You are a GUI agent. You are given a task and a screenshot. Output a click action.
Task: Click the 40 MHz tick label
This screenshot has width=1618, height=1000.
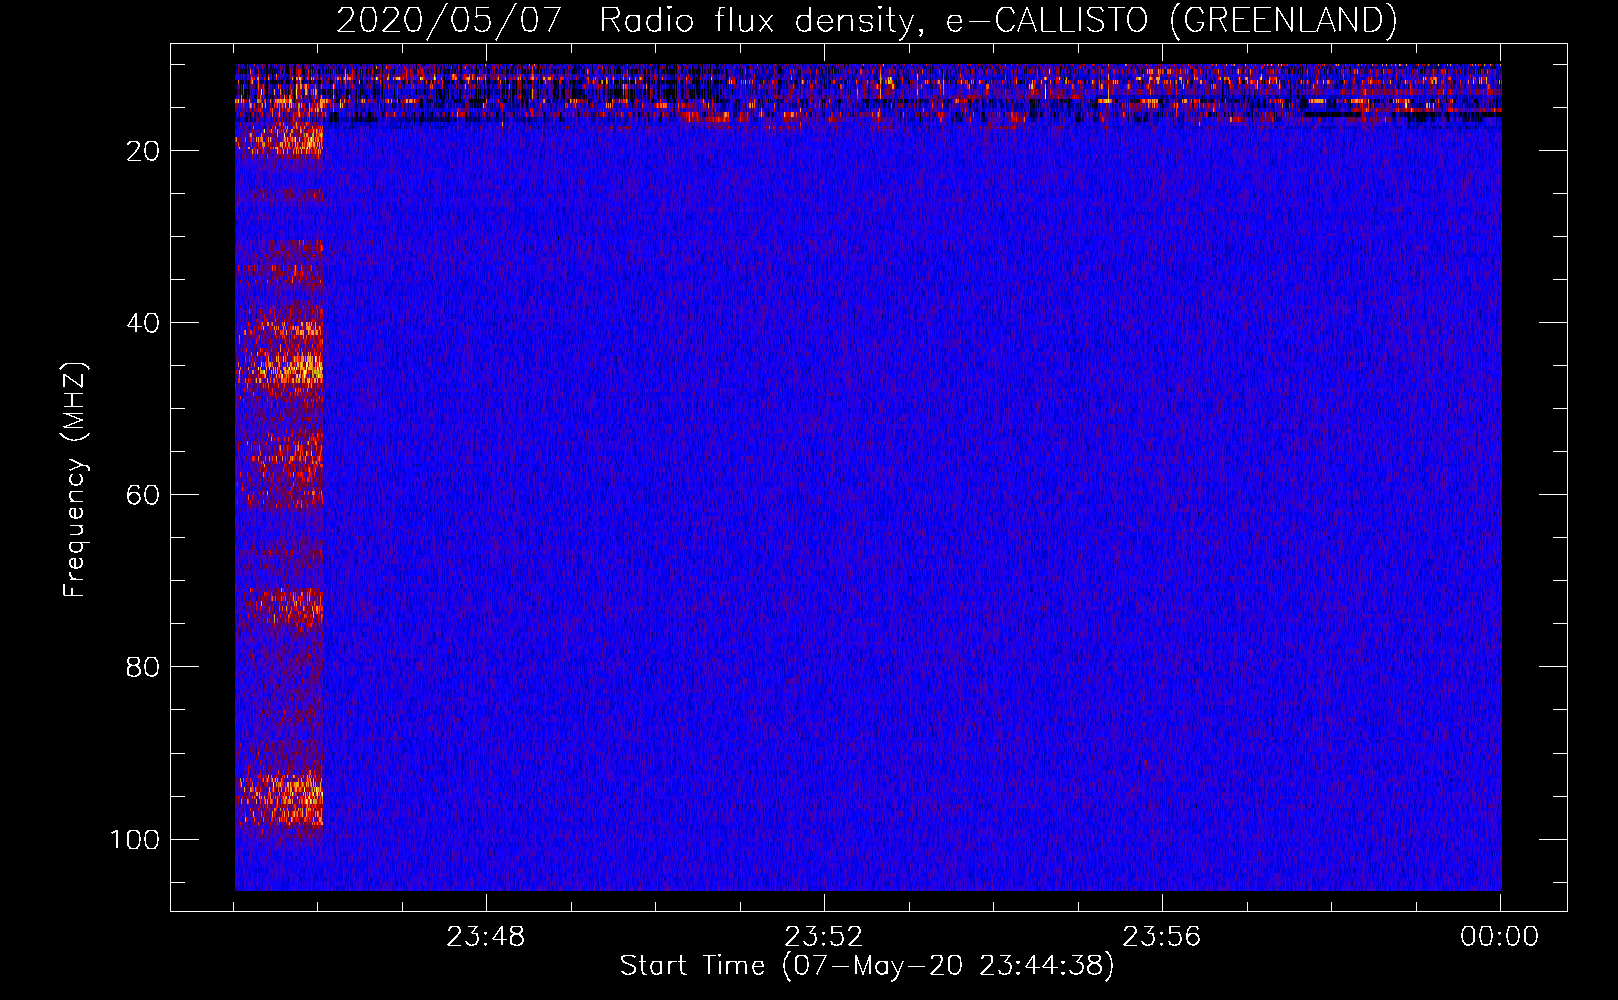[x=143, y=323]
